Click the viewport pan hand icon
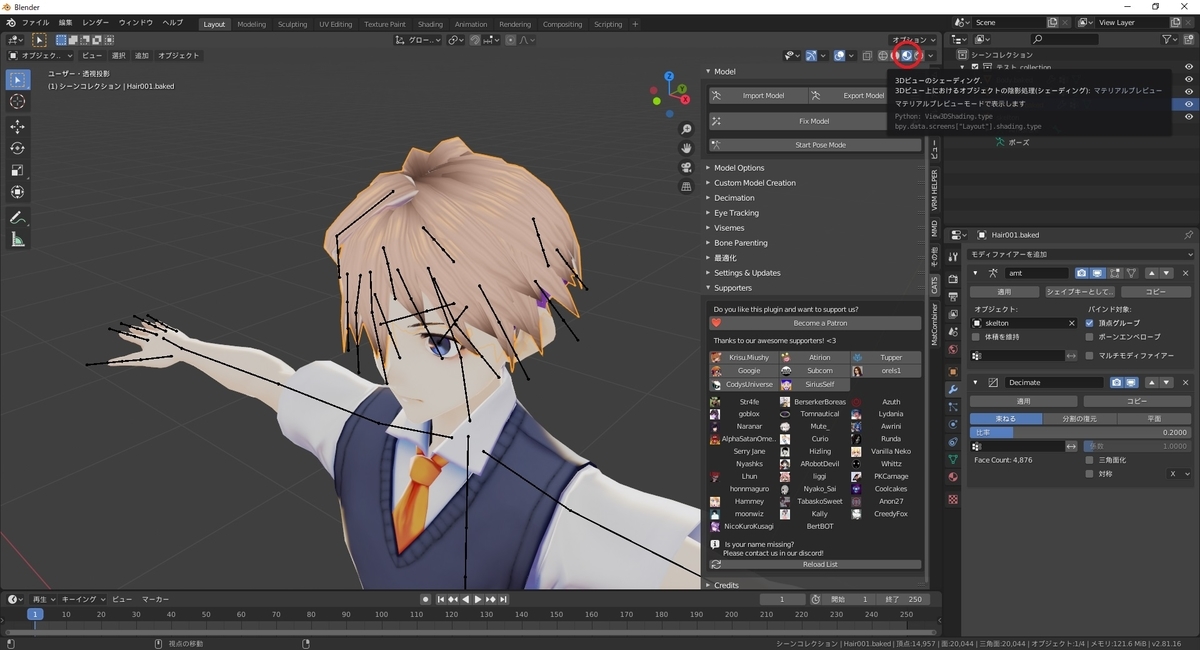The height and width of the screenshot is (650, 1200). pos(686,148)
